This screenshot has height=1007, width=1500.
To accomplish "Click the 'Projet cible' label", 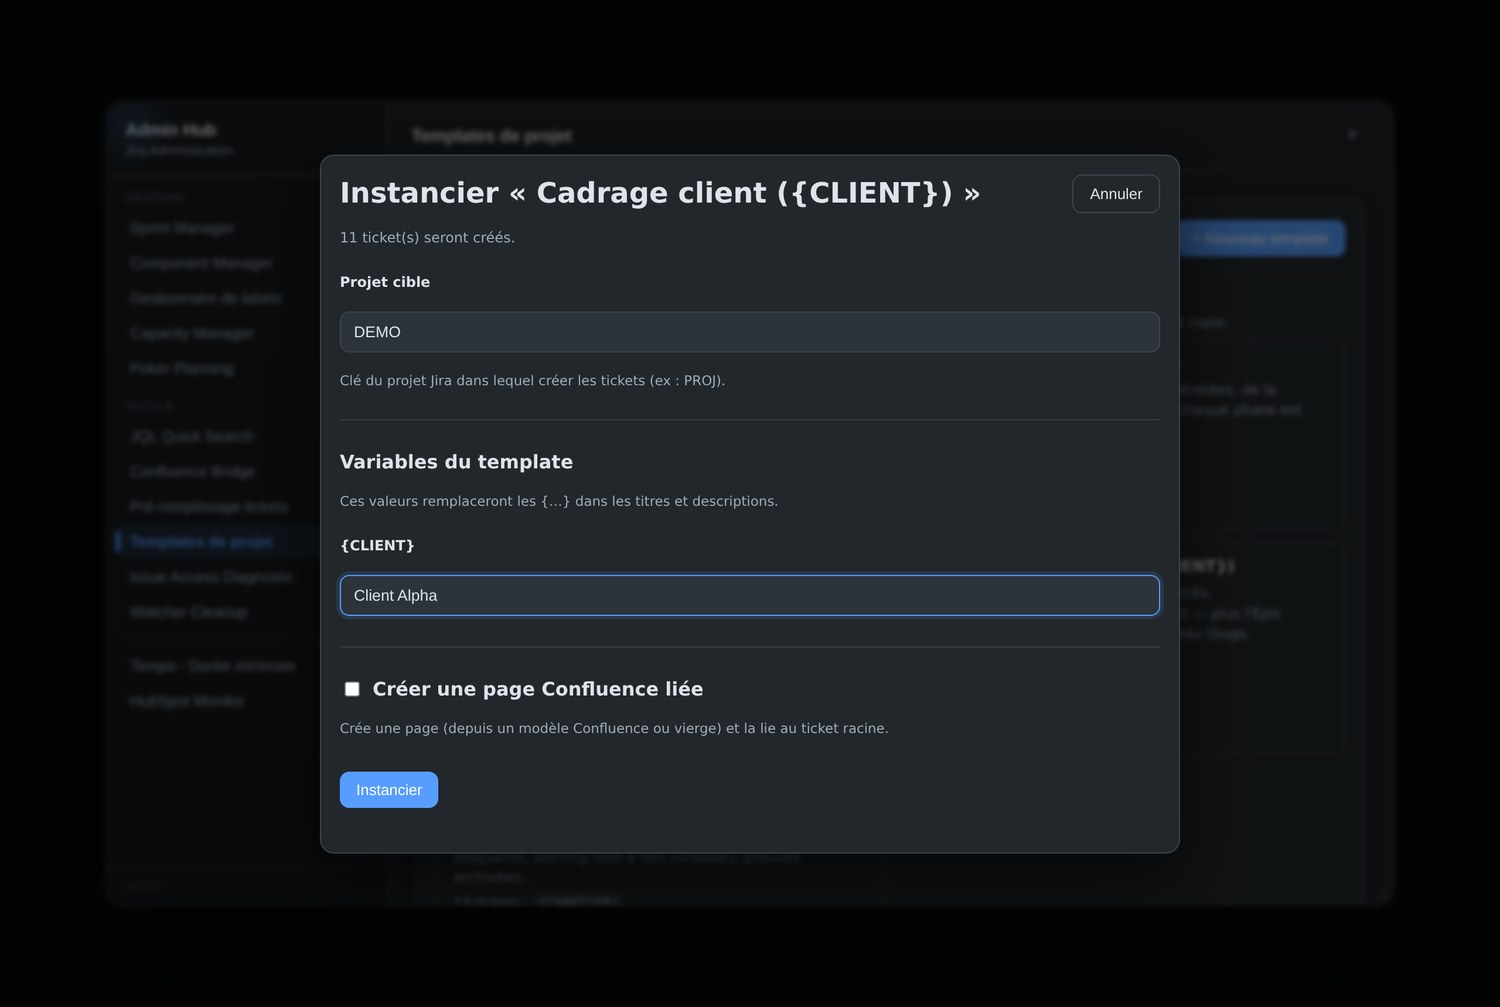I will 385,282.
